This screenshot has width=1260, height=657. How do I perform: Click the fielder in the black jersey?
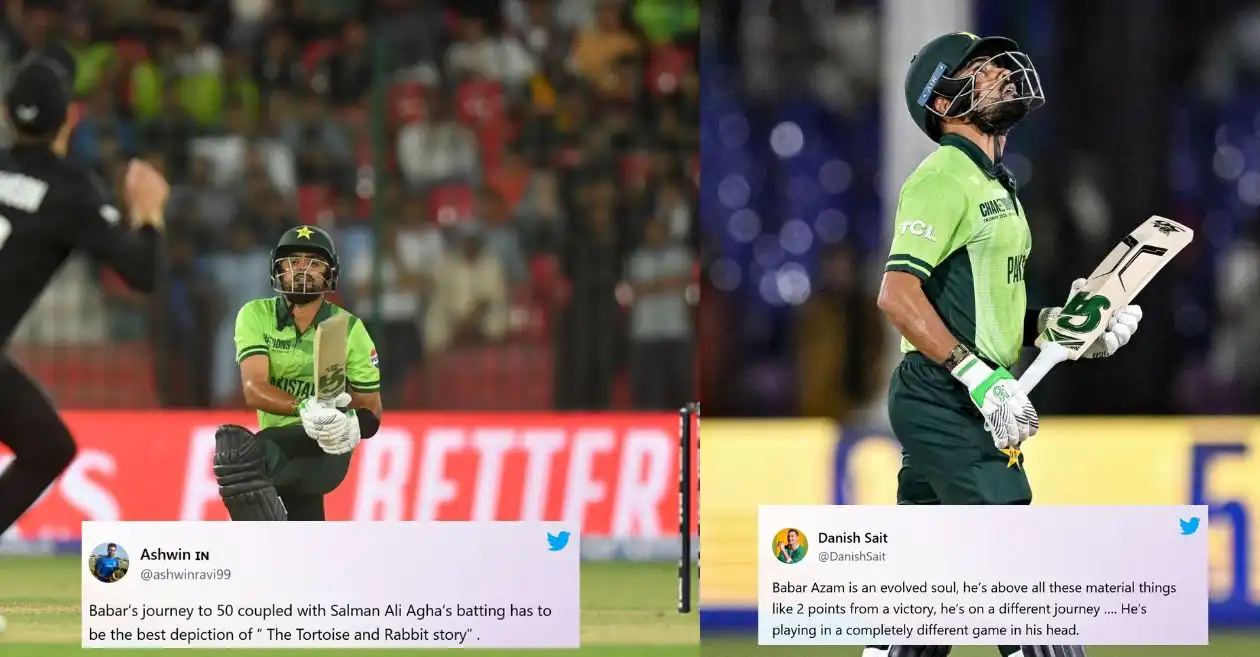60,300
